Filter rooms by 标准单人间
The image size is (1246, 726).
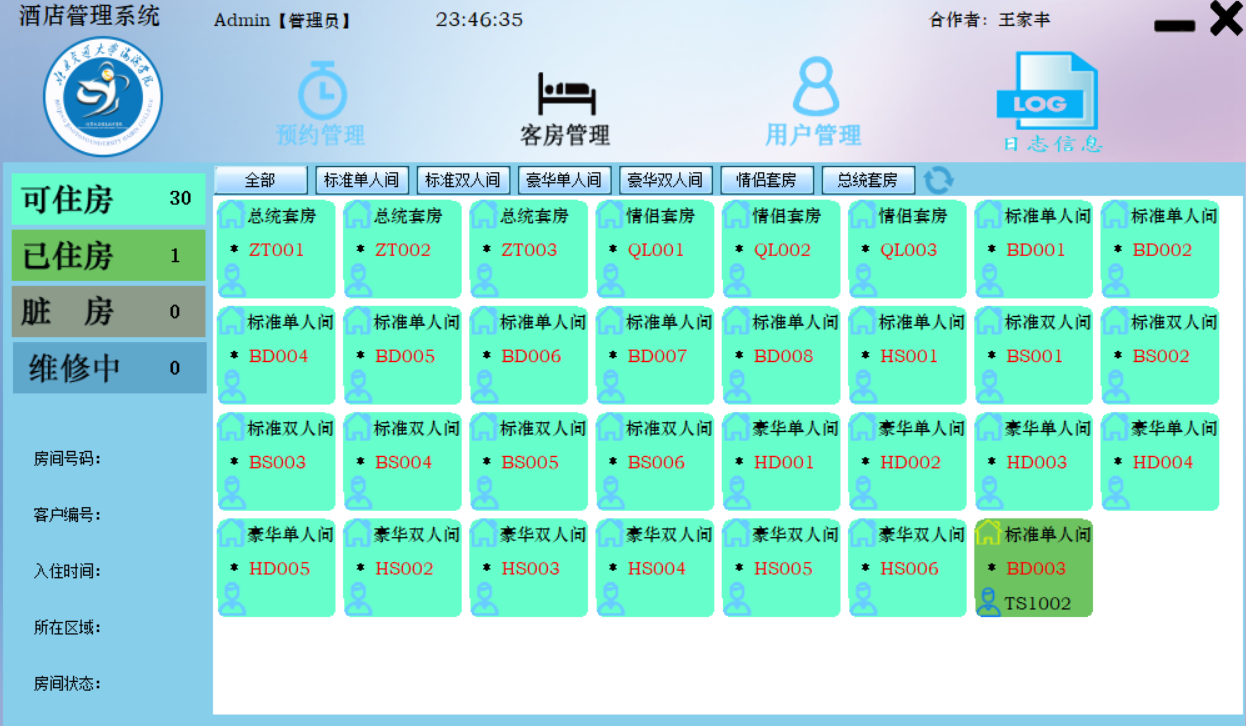click(x=362, y=180)
